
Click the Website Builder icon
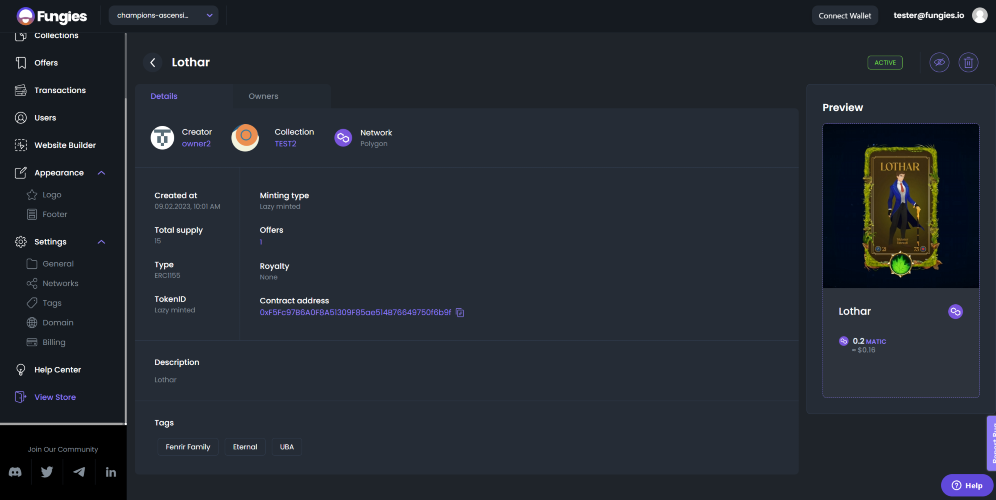pyautogui.click(x=21, y=145)
